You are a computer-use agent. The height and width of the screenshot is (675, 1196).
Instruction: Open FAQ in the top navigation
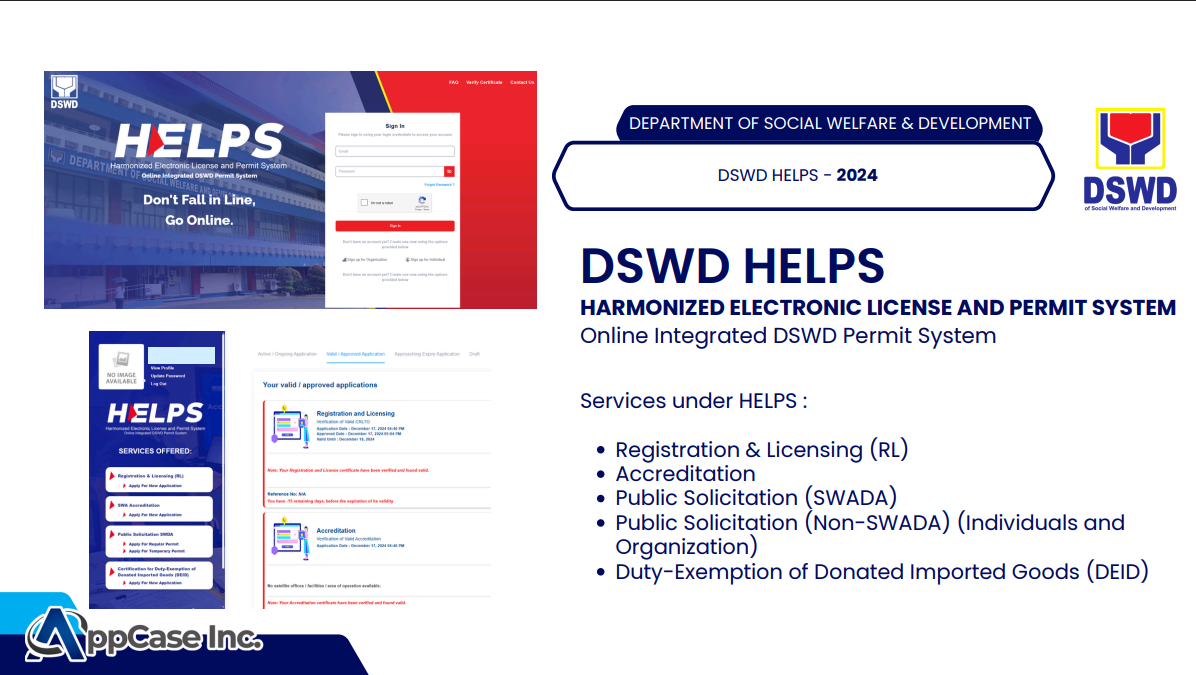click(453, 82)
